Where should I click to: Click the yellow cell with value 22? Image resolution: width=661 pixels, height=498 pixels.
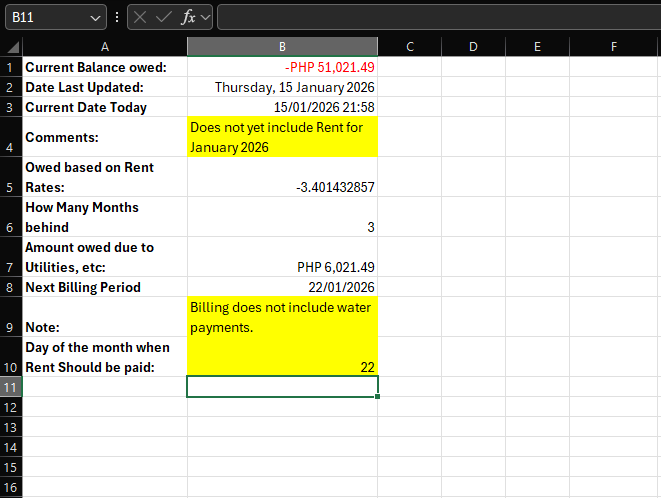[x=282, y=357]
